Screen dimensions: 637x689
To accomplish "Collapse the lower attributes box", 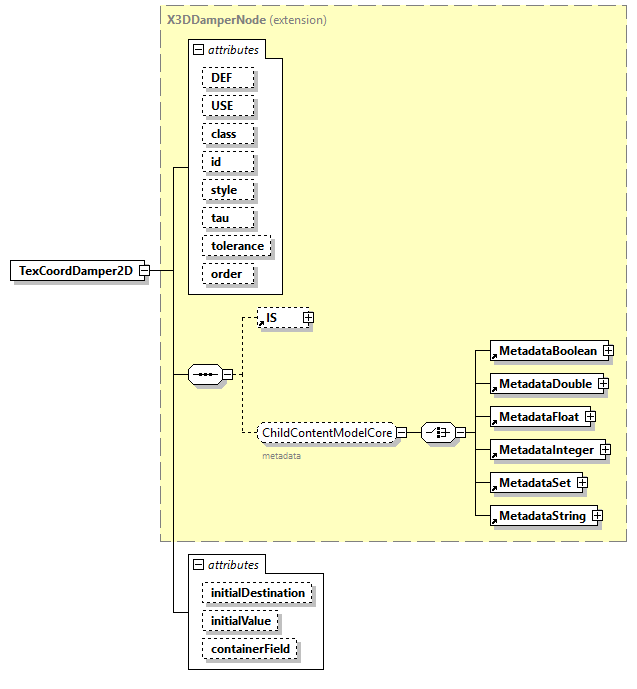I will point(198,565).
